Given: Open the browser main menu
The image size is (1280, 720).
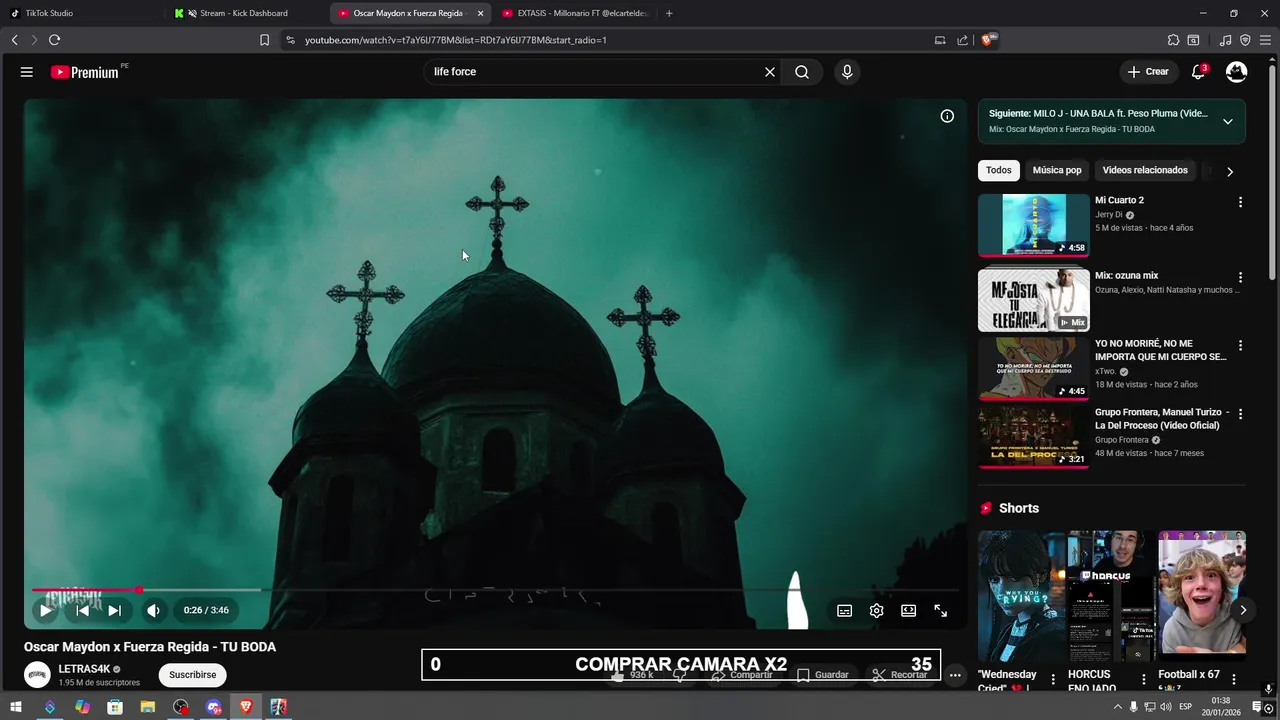Looking at the screenshot, I should click(x=1265, y=40).
